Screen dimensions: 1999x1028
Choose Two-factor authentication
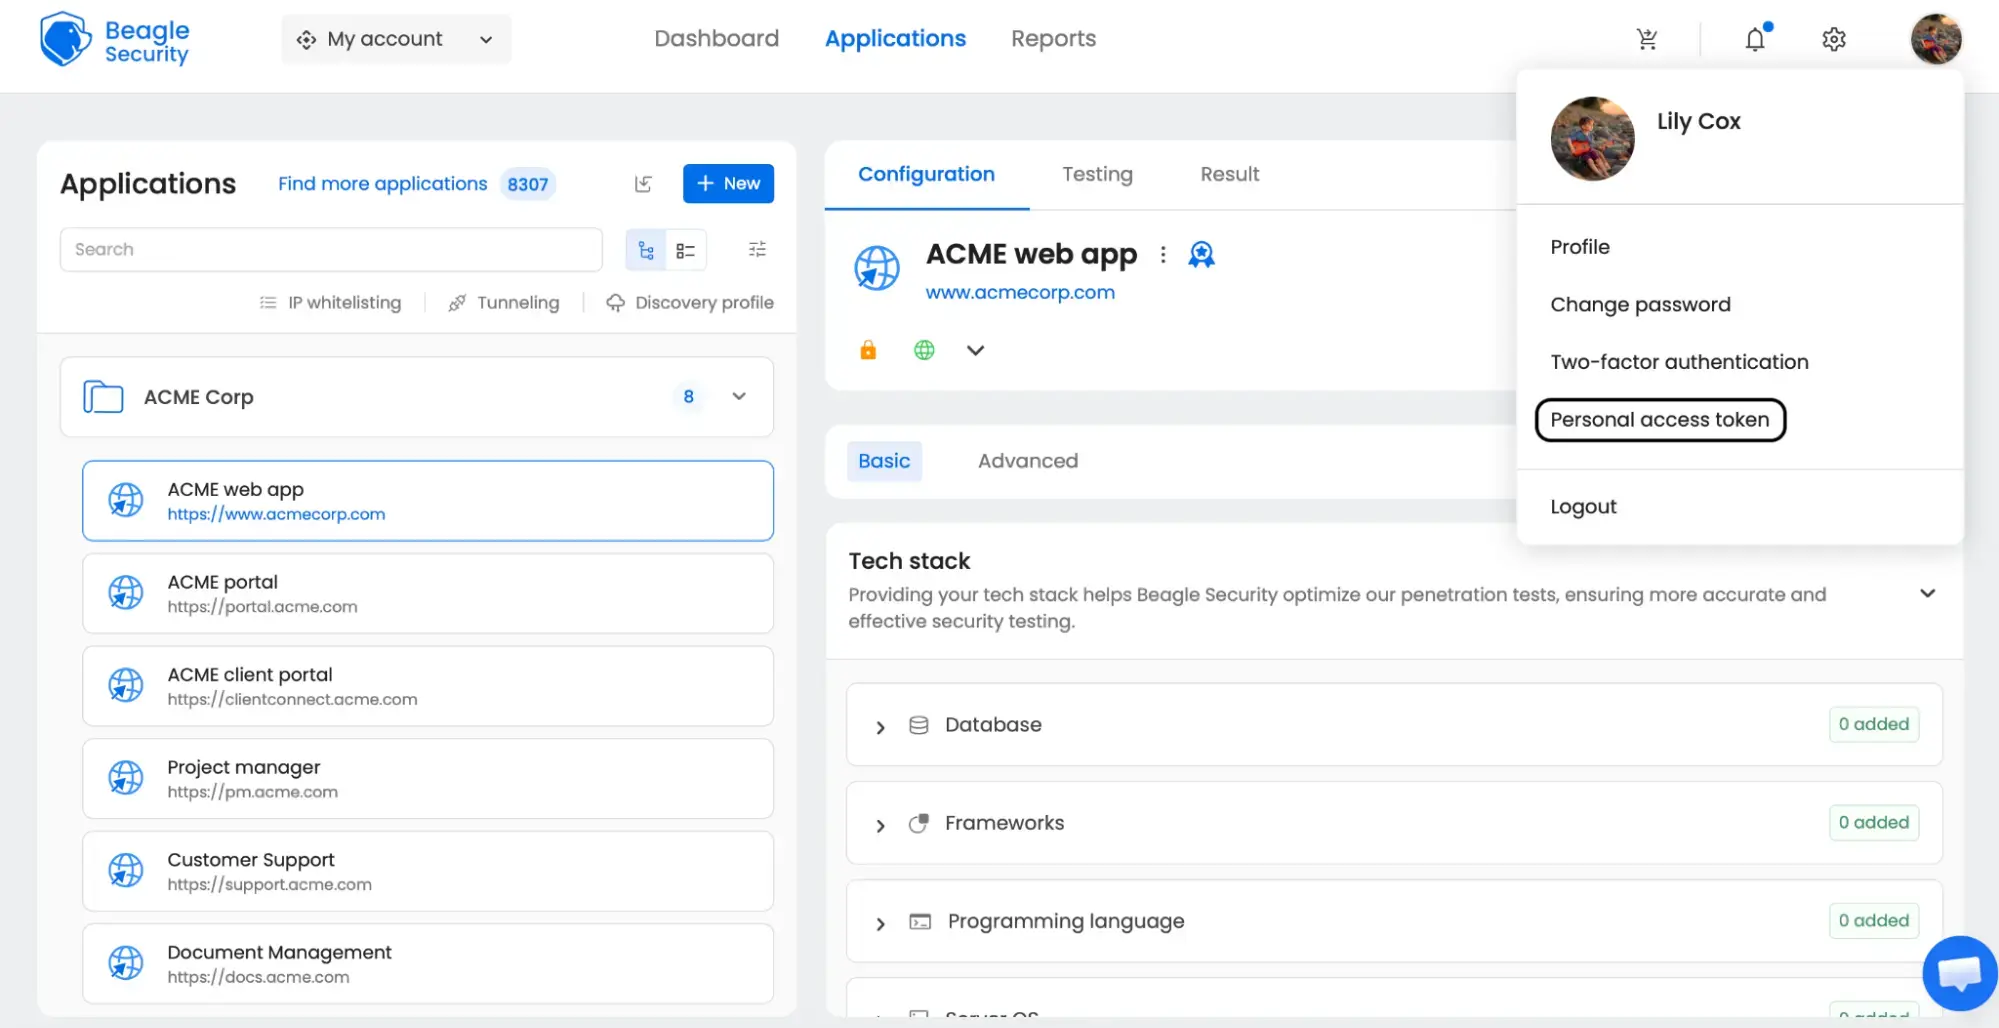click(x=1679, y=362)
